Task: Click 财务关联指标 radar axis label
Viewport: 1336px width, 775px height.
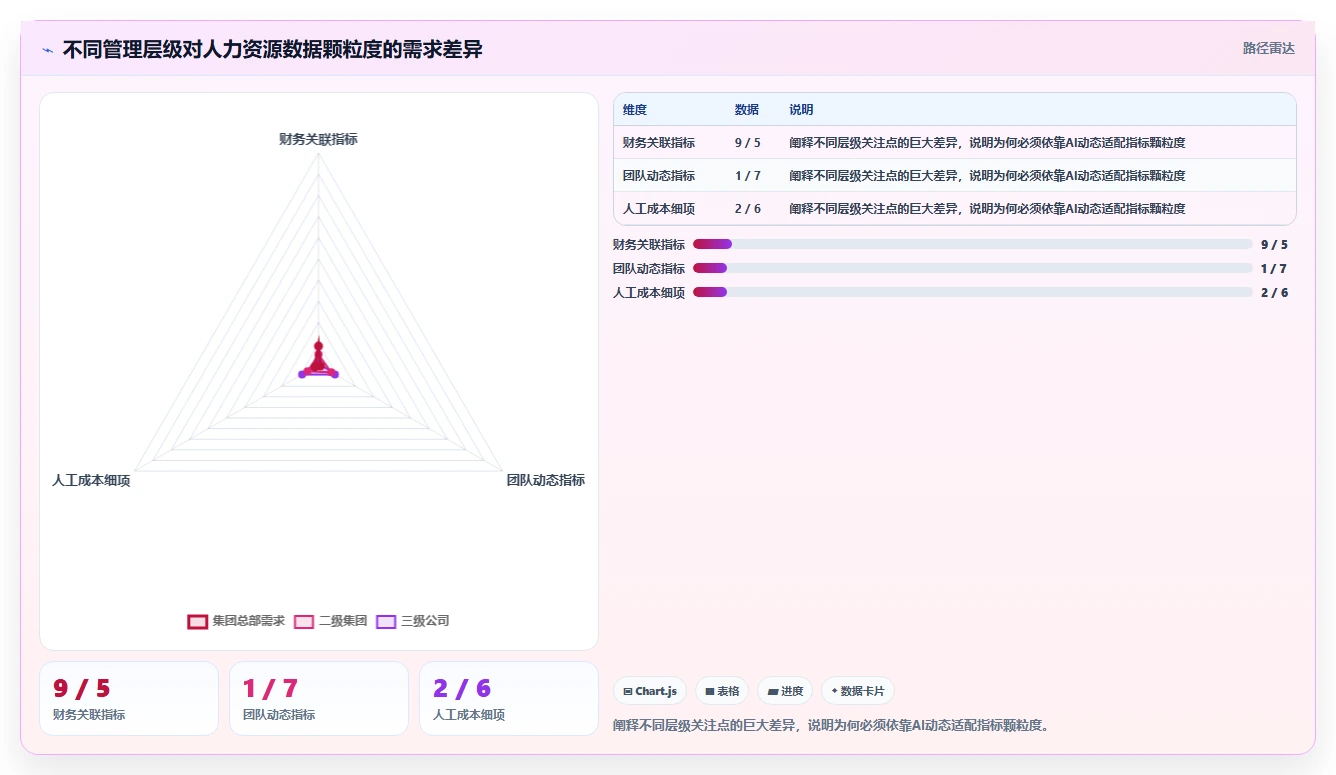Action: coord(318,140)
